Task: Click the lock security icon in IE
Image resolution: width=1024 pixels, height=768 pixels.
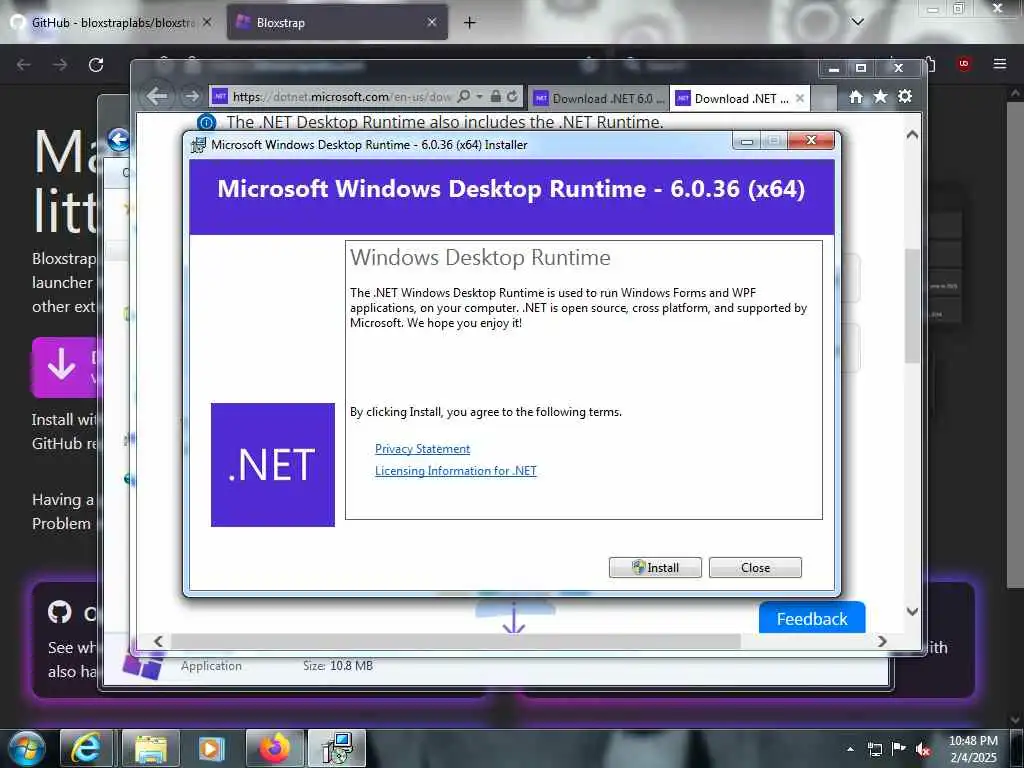Action: tap(496, 97)
